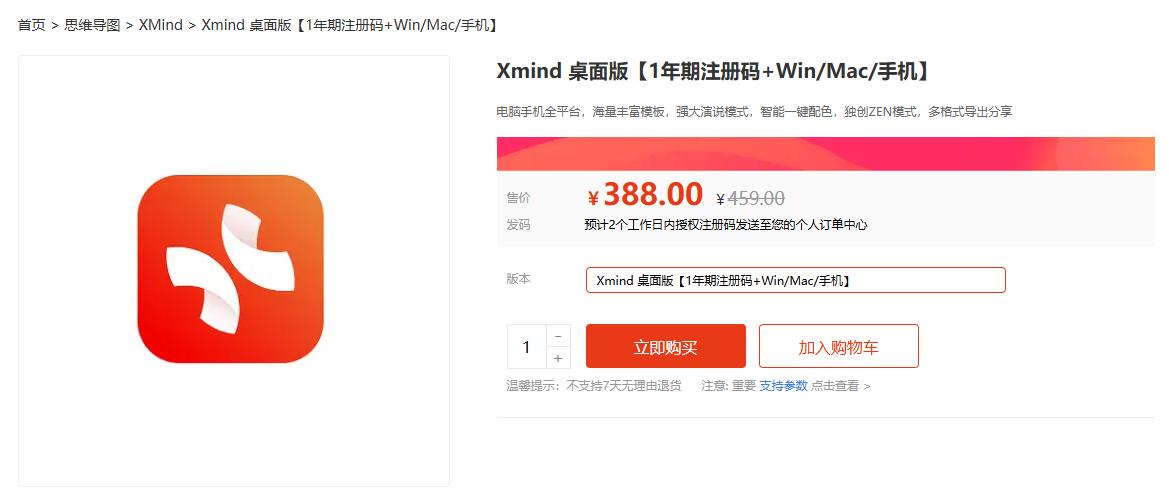Click the 不支持7天无理由退货 notice
This screenshot has width=1169, height=502.
click(x=623, y=386)
